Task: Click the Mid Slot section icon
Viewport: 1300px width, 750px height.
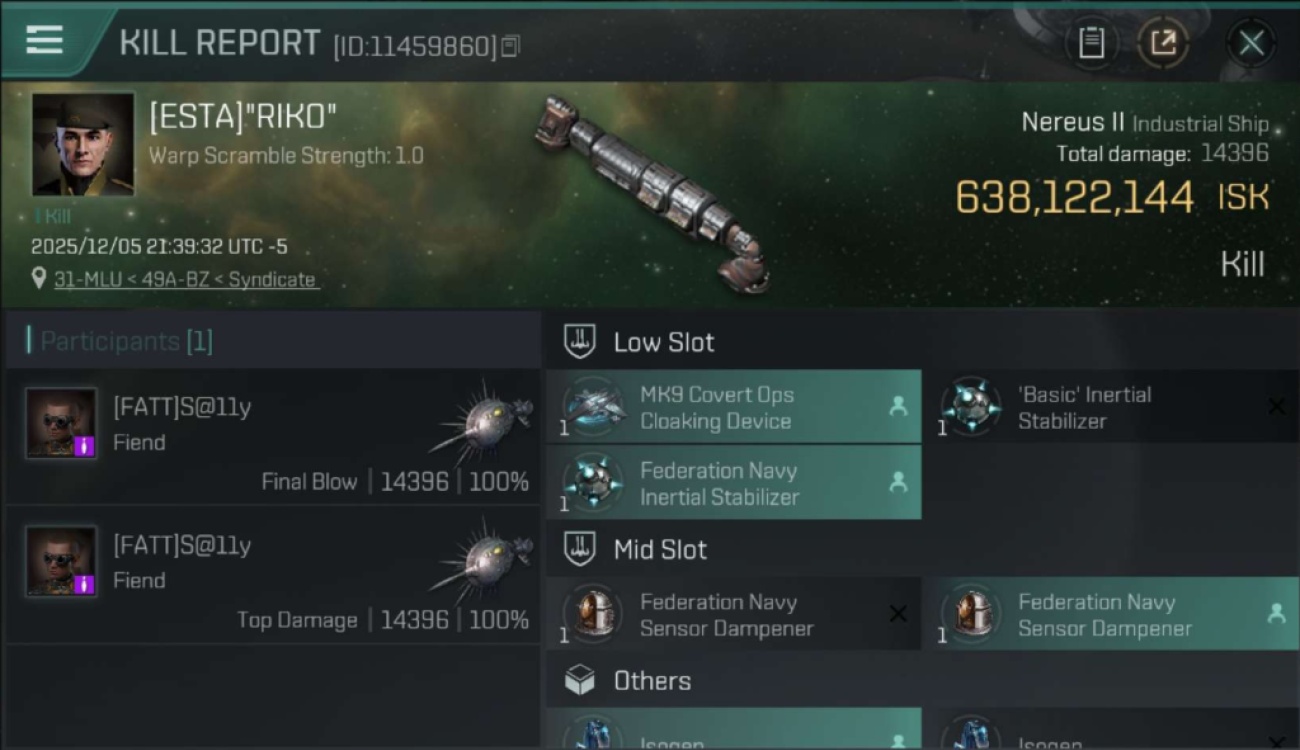Action: pos(580,549)
